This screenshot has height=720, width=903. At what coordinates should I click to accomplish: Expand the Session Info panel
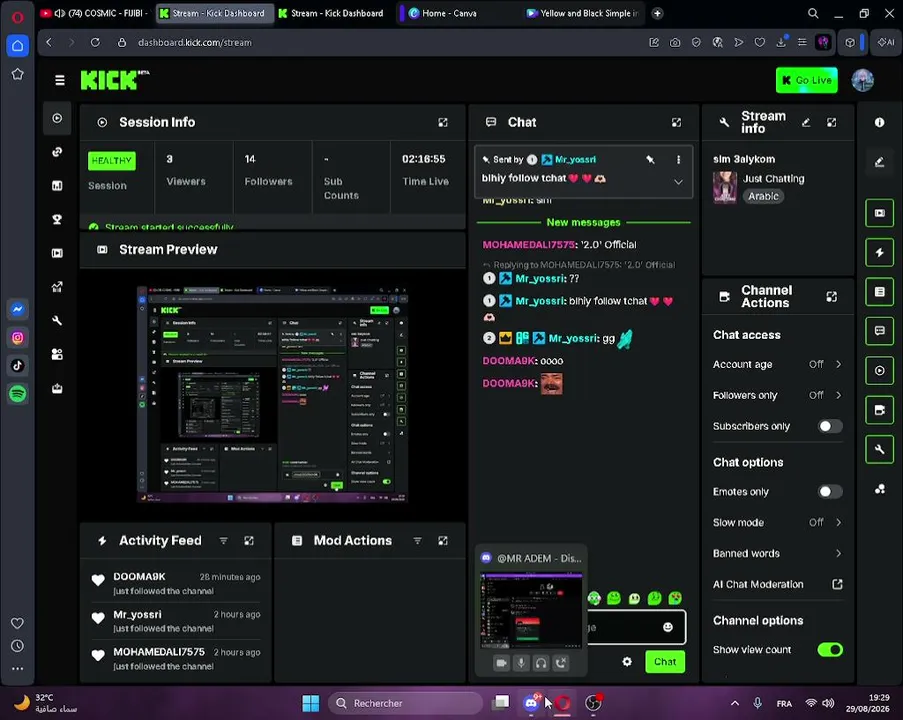coord(443,122)
